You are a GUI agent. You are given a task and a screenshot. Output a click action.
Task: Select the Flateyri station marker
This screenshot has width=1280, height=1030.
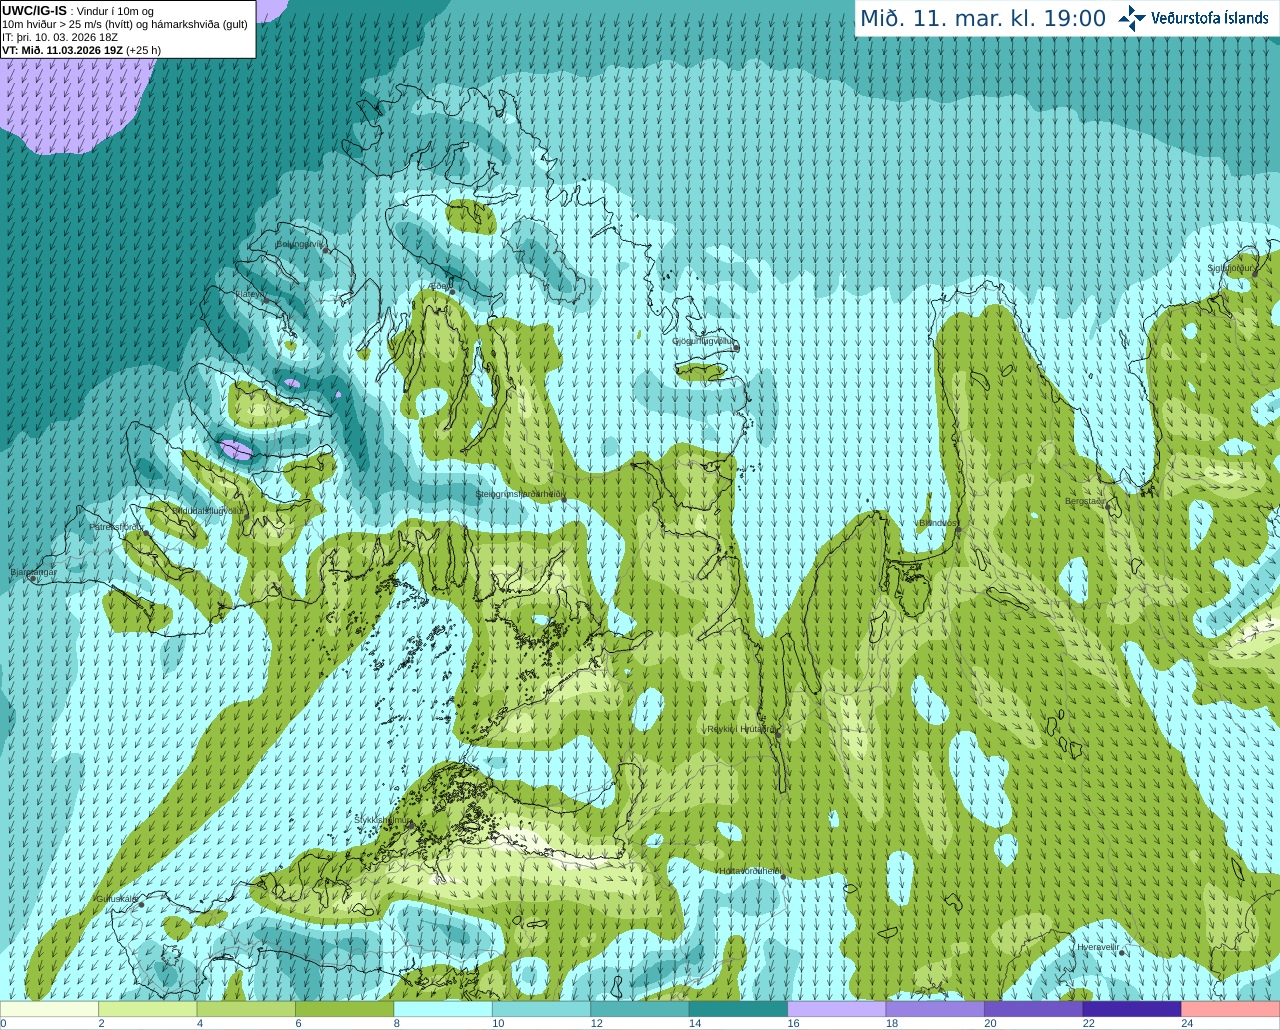tap(266, 301)
